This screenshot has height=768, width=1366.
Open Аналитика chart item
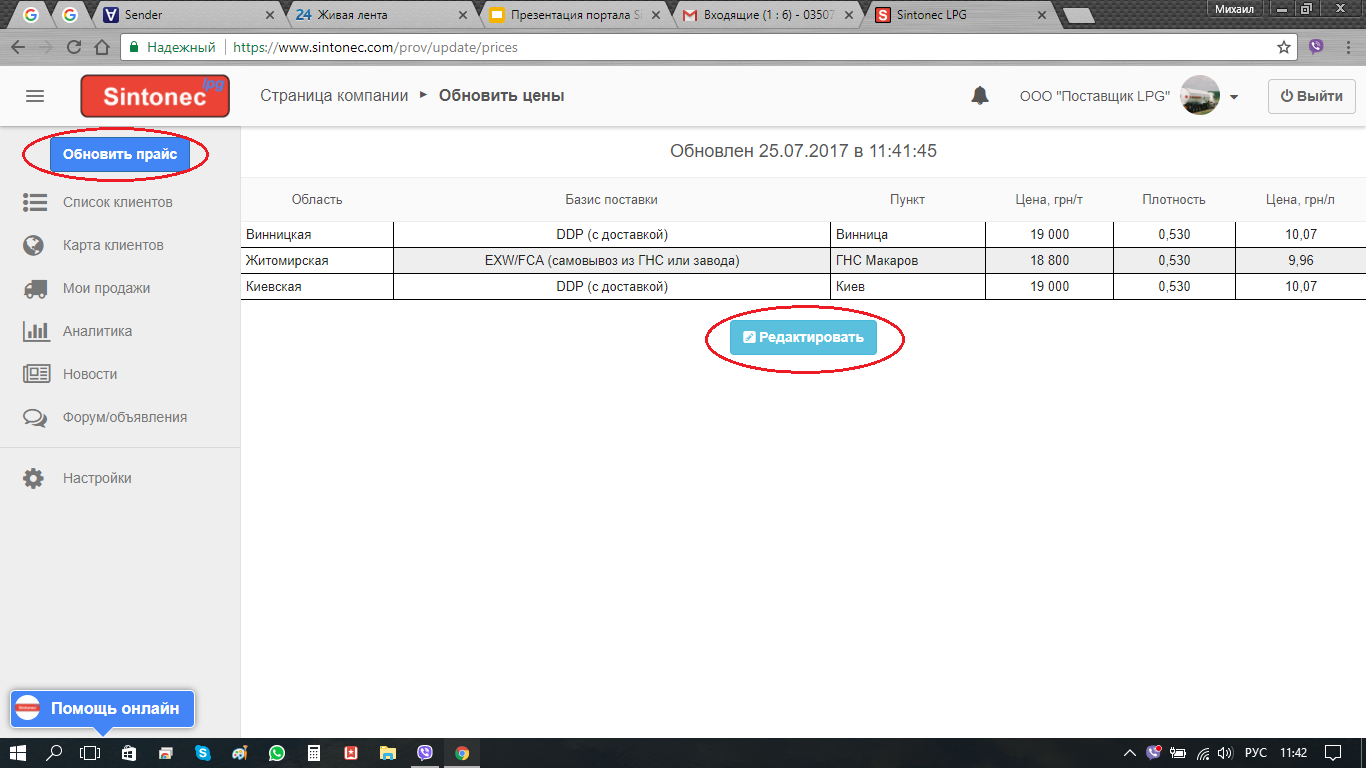[97, 331]
